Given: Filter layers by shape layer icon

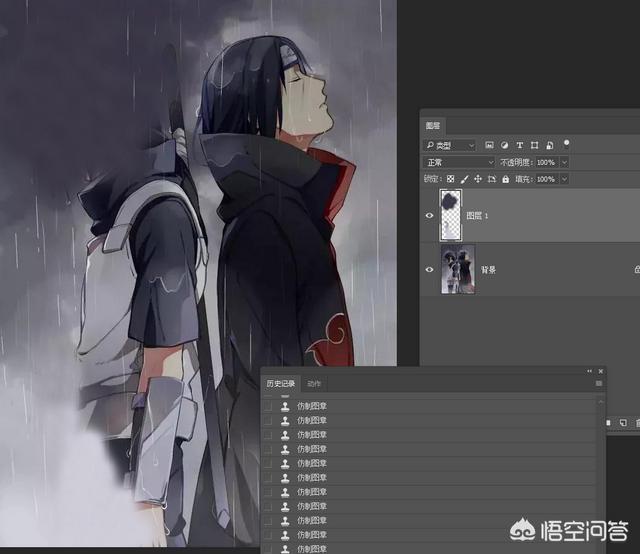Looking at the screenshot, I should tap(534, 145).
